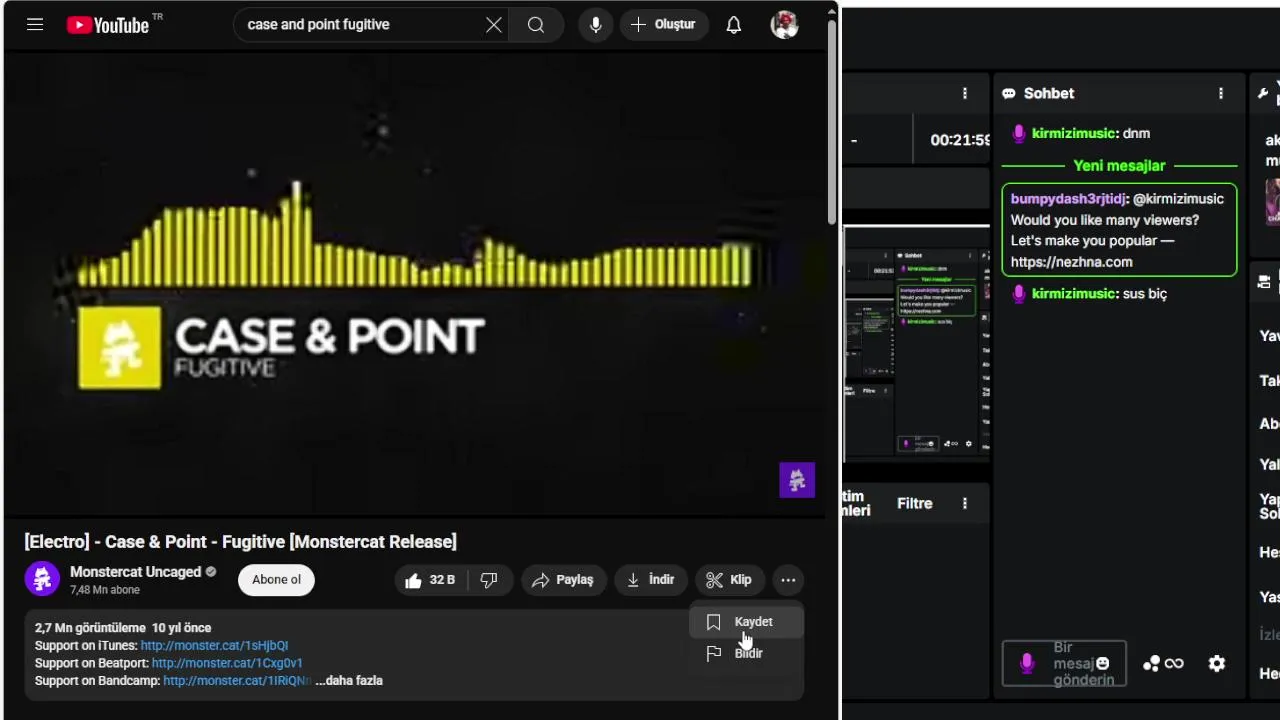
Task: Click the purple Monstercat watermark on the video
Action: click(797, 480)
